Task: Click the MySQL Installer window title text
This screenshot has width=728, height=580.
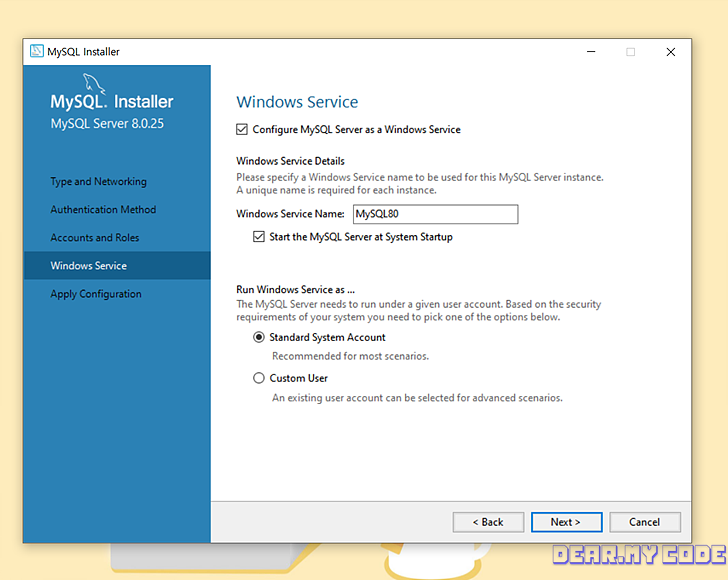Action: coord(84,52)
